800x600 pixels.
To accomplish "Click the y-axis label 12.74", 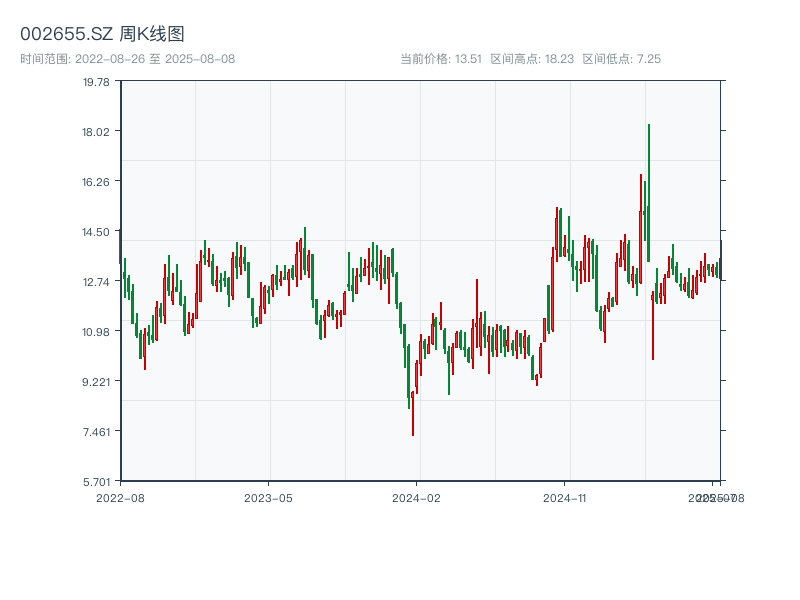I will (x=96, y=282).
